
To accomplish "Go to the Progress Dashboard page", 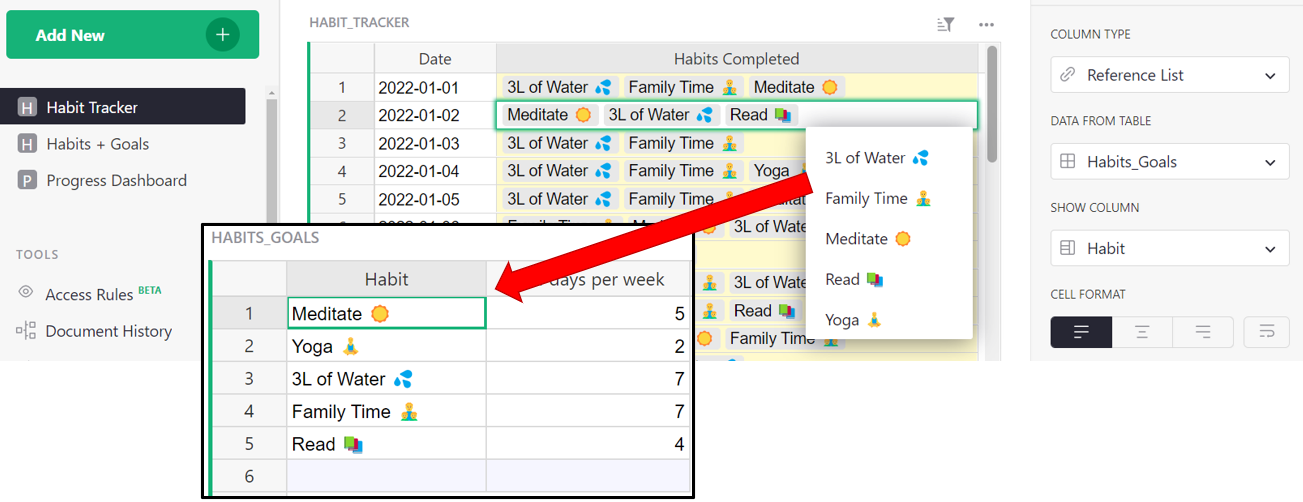I will (x=116, y=181).
